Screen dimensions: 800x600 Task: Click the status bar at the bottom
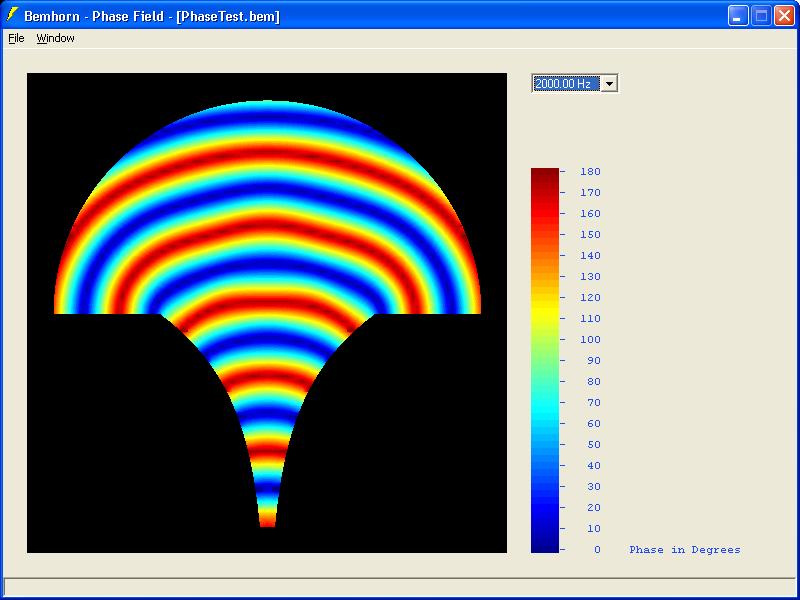pos(400,585)
